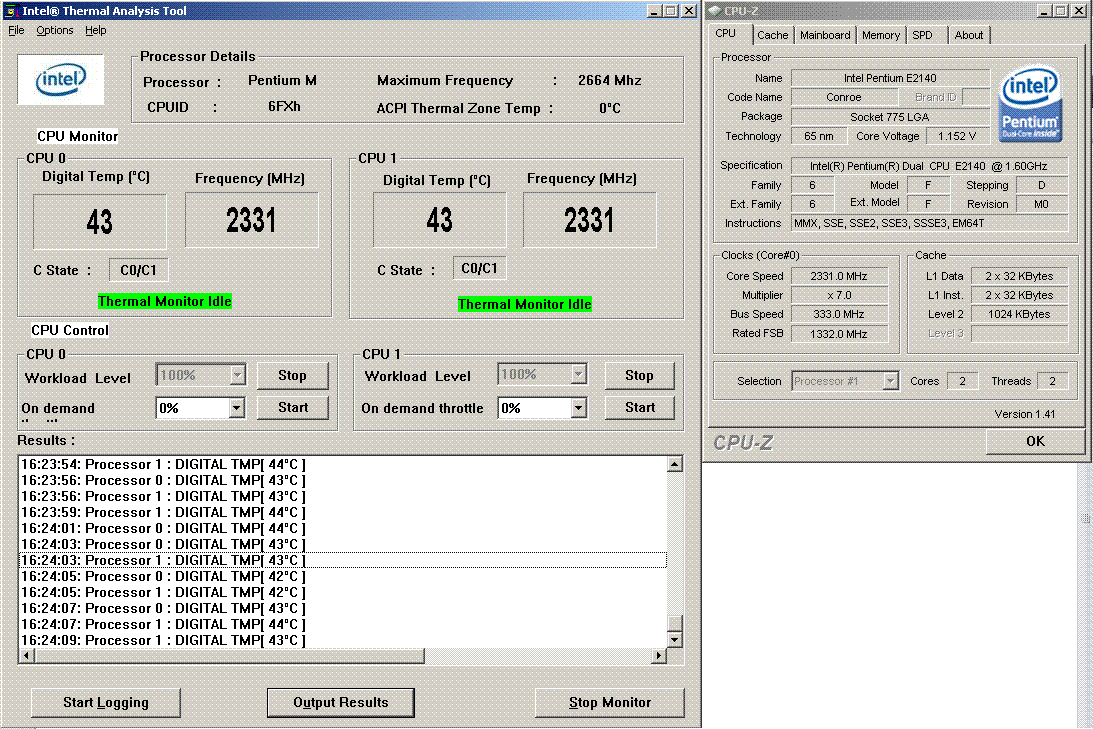The height and width of the screenshot is (729, 1093).
Task: Click the Intel logo in Thermal Analysis Tool
Action: pyautogui.click(x=61, y=79)
